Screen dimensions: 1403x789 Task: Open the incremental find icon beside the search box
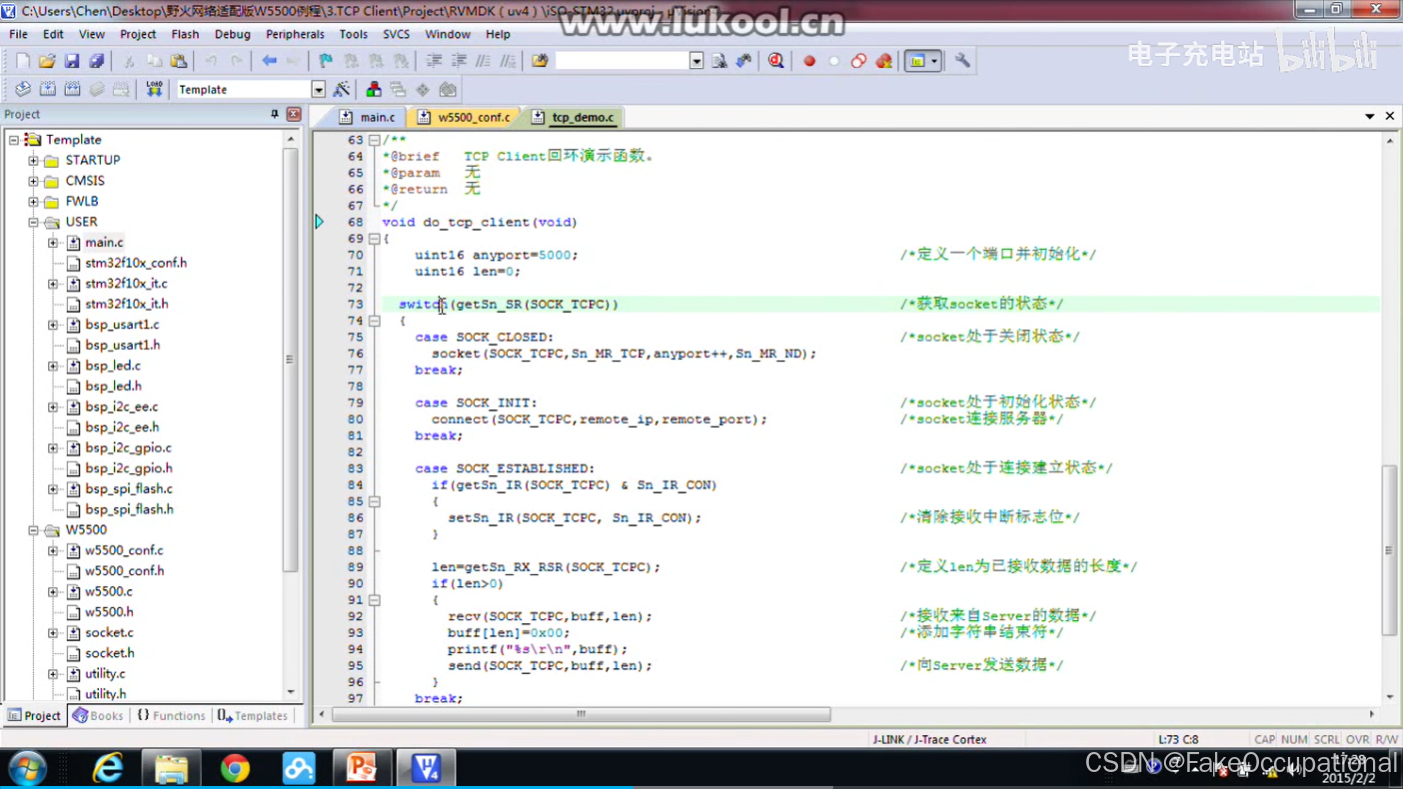click(x=743, y=61)
